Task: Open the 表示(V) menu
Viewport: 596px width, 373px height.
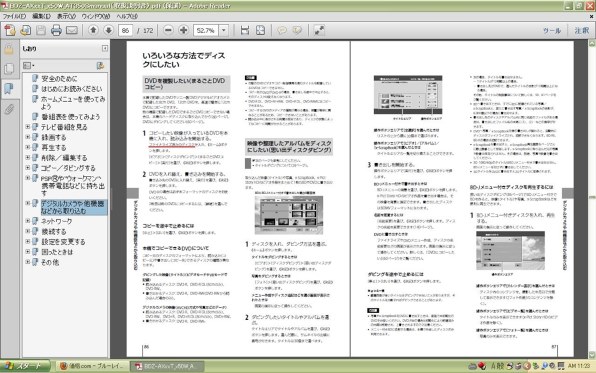Action: tap(66, 16)
